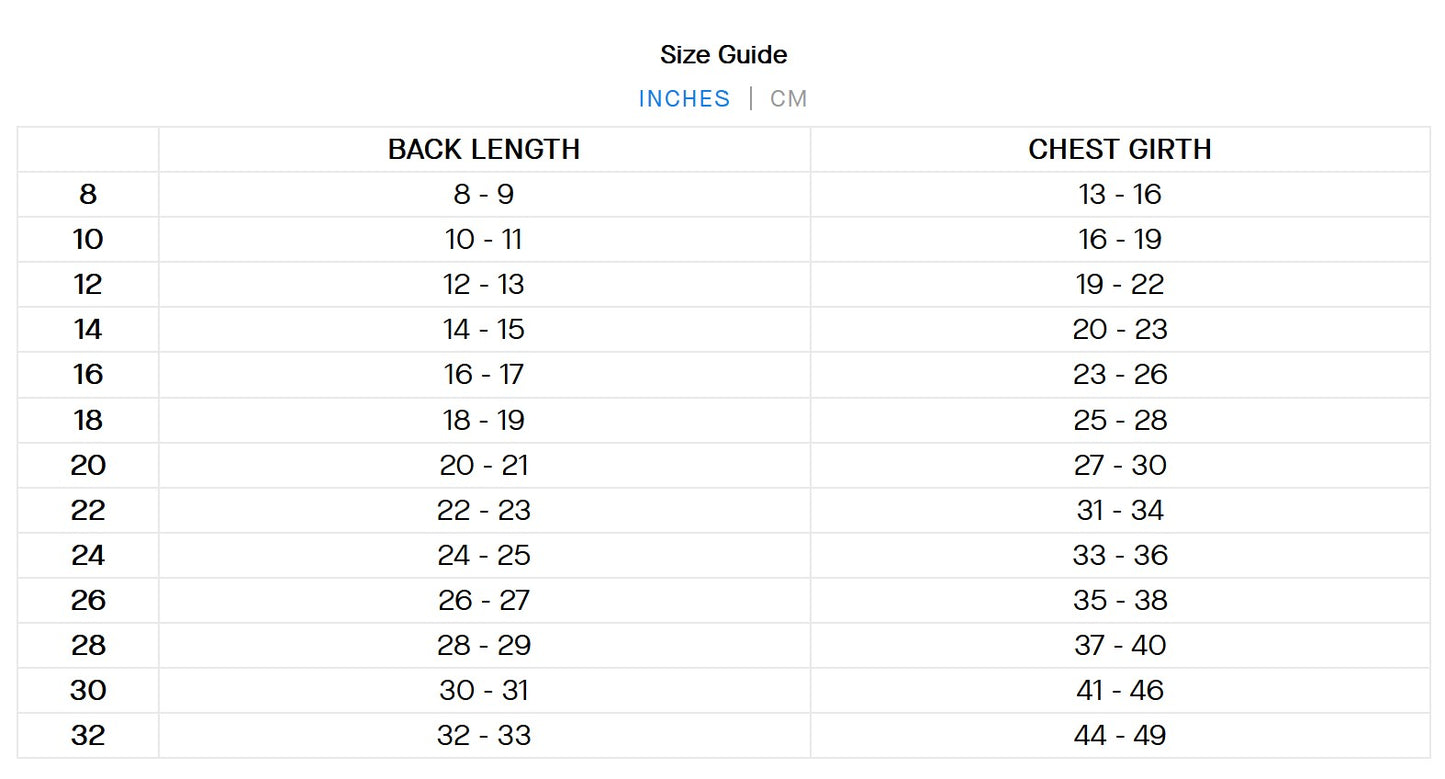The height and width of the screenshot is (779, 1445).
Task: Click the 22 - 23 back length cell
Action: coord(484,510)
